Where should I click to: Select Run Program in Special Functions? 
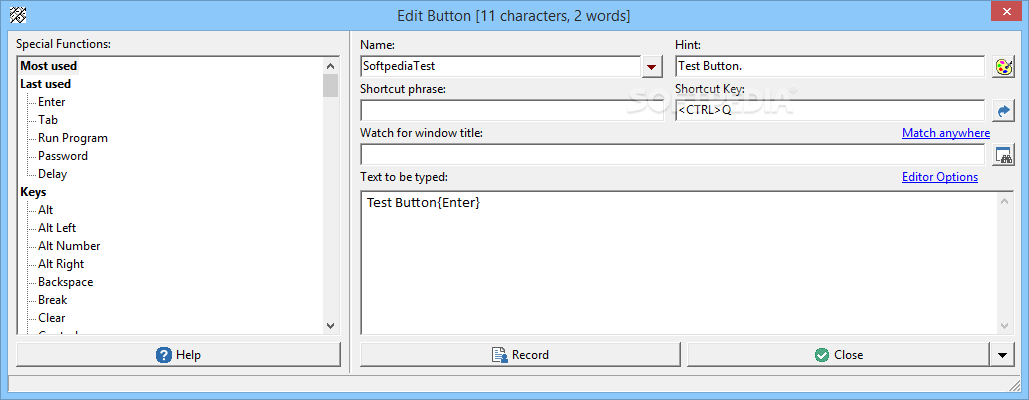click(x=72, y=138)
